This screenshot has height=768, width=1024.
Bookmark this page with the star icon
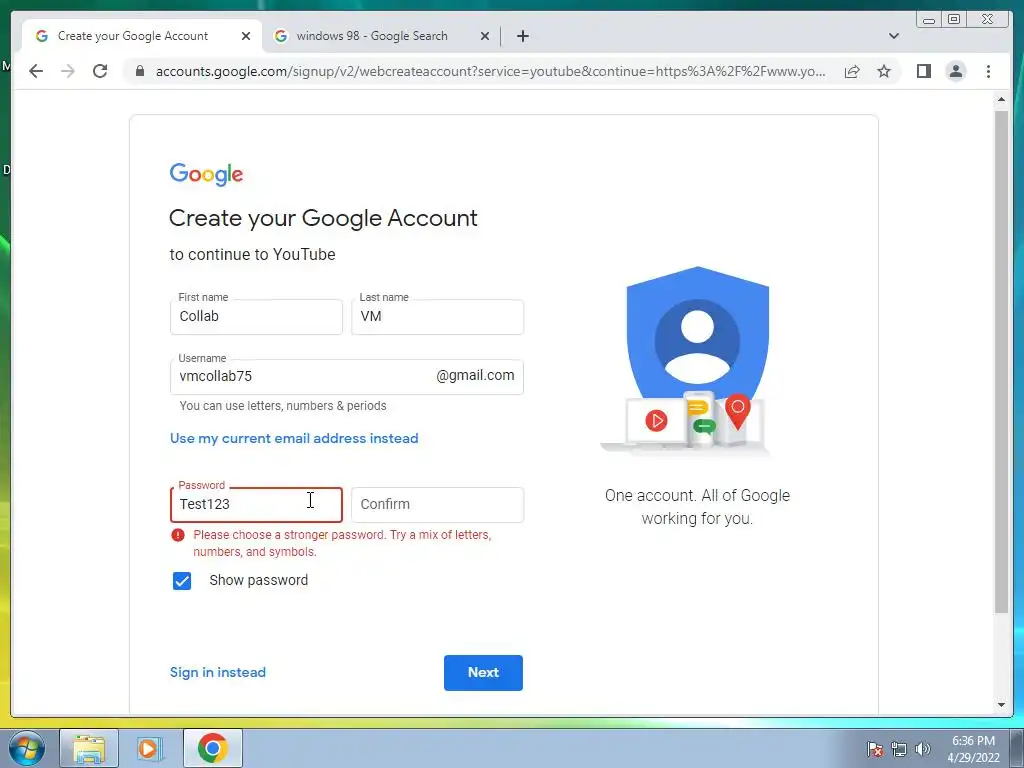pyautogui.click(x=884, y=71)
